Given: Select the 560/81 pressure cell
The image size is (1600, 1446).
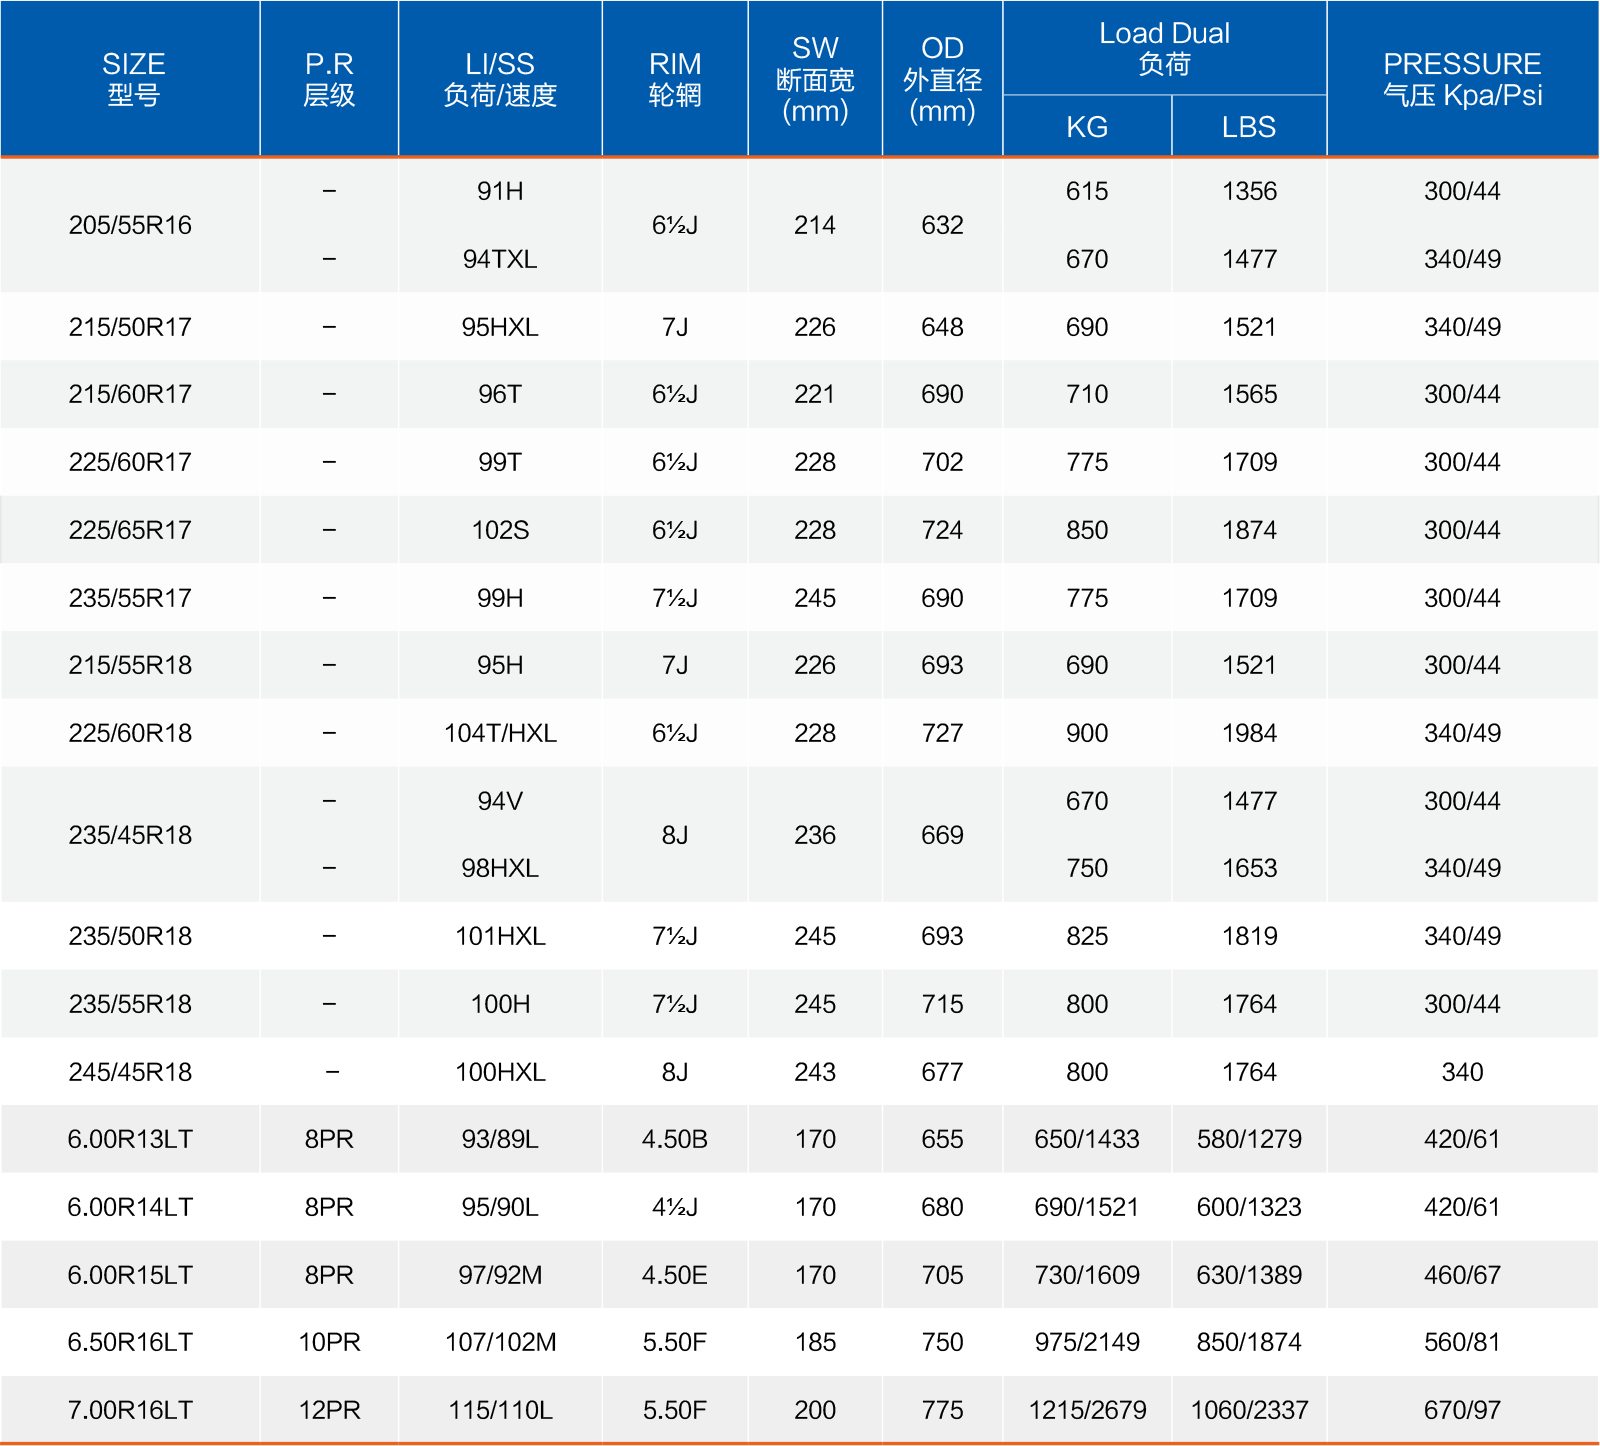Looking at the screenshot, I should click(x=1462, y=1342).
